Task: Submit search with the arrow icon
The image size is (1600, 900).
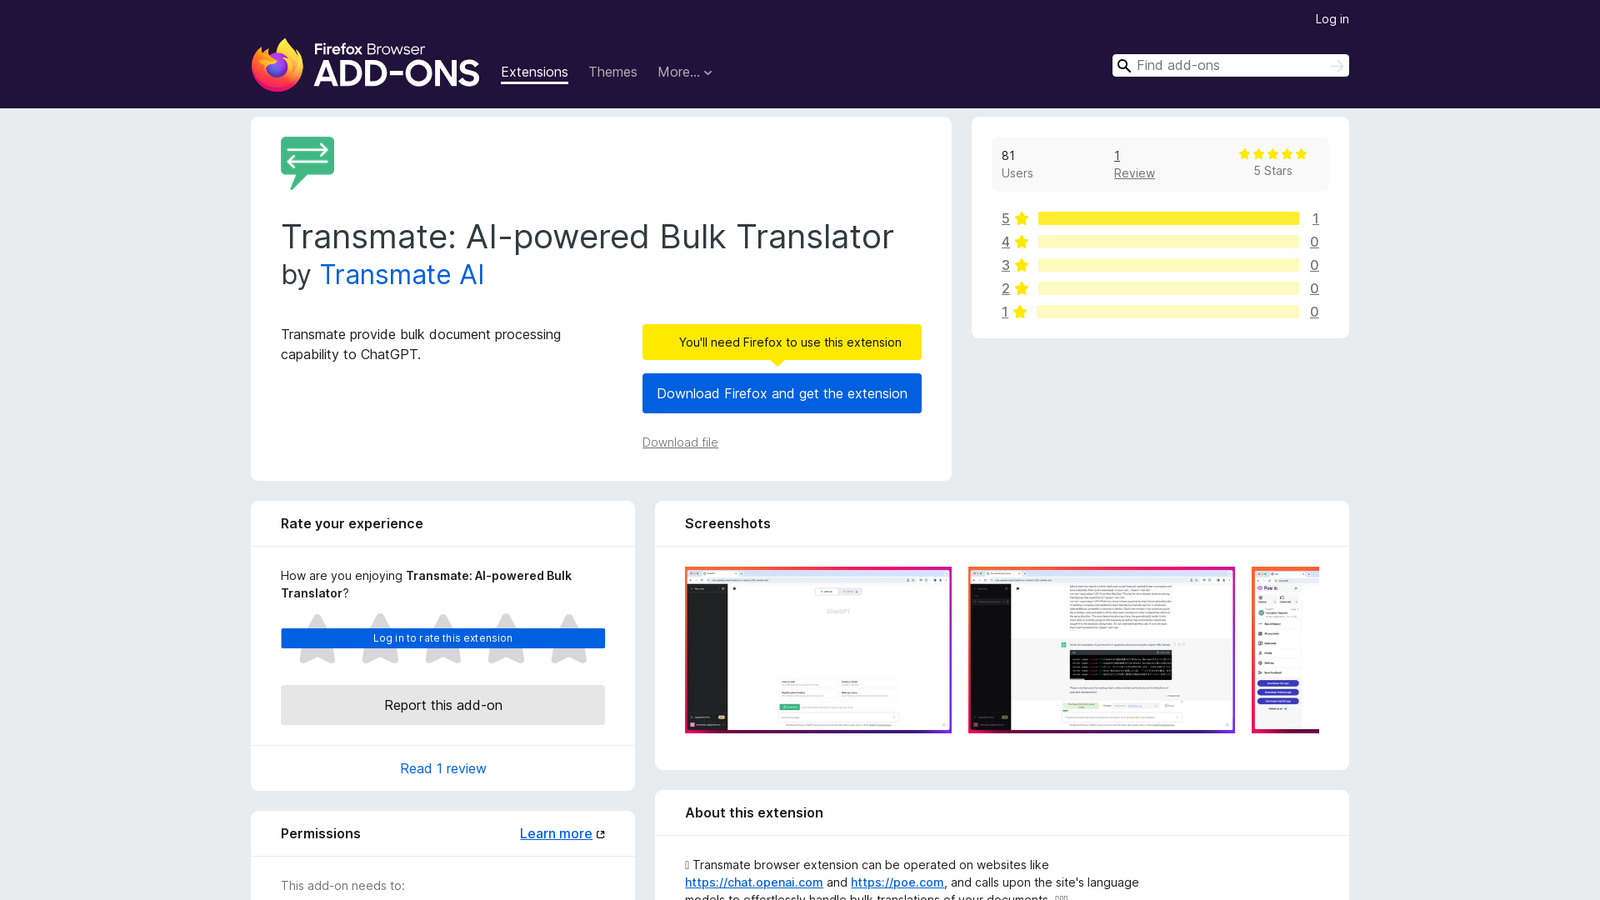Action: [1337, 66]
